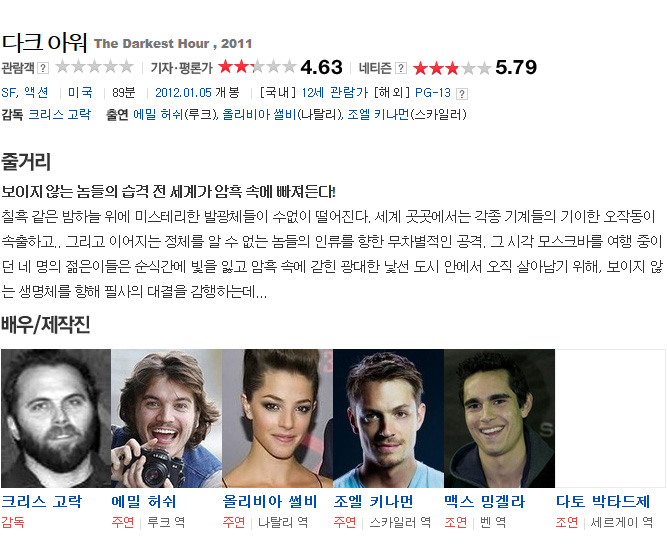The width and height of the screenshot is (667, 557).
Task: Click the help icon next to 네티즌
Action: 401,68
